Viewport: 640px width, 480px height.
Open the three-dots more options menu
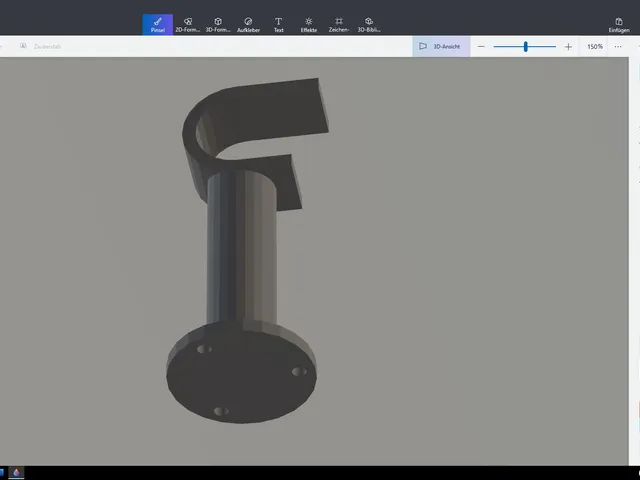click(x=618, y=47)
